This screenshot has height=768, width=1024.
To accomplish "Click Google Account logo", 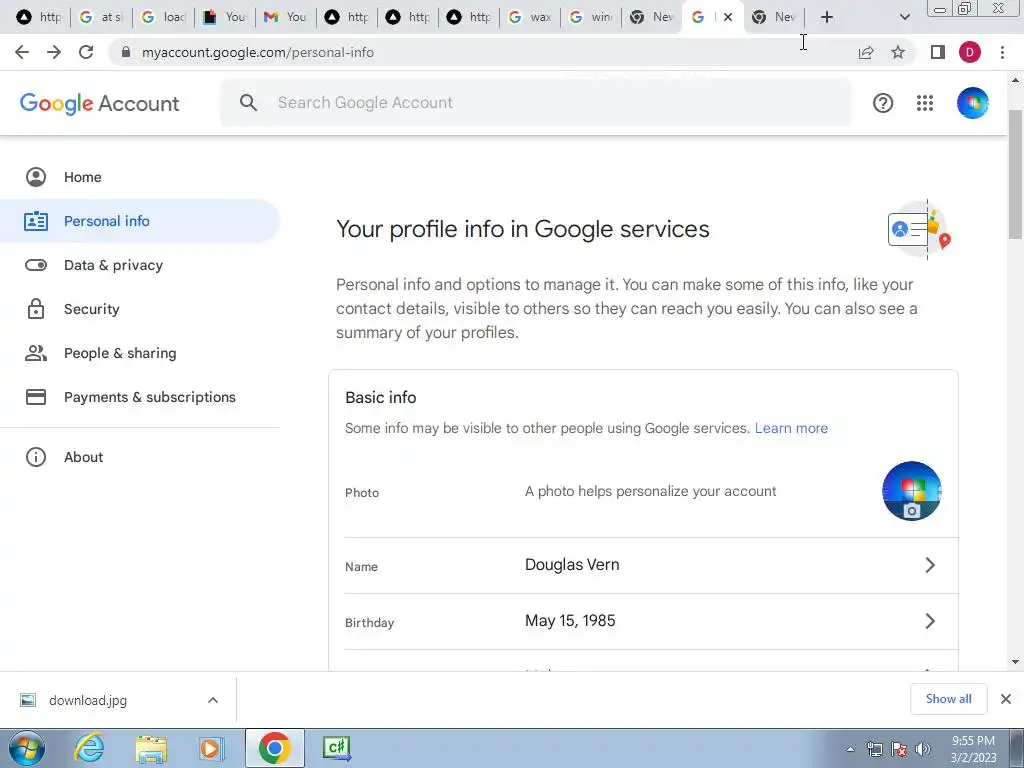I will tap(99, 103).
